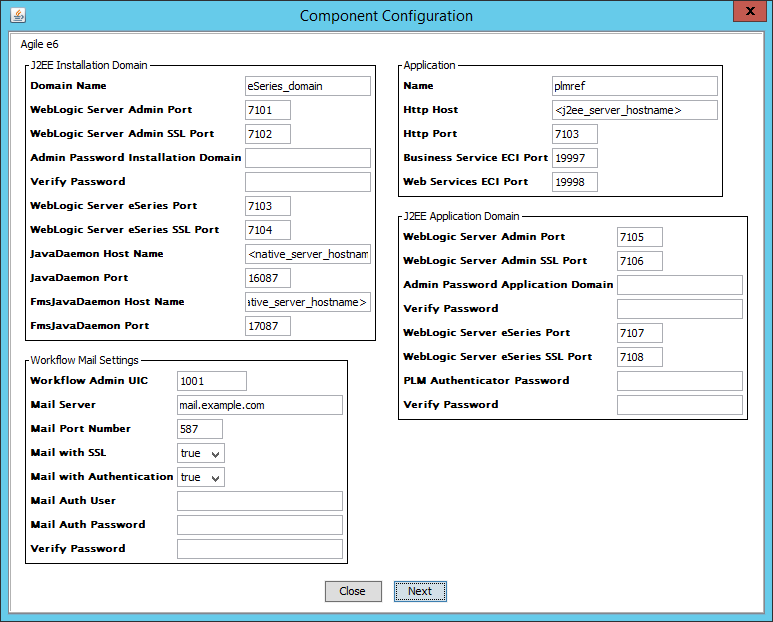Focus the Mail Auth User field
This screenshot has width=773, height=622.
click(260, 501)
